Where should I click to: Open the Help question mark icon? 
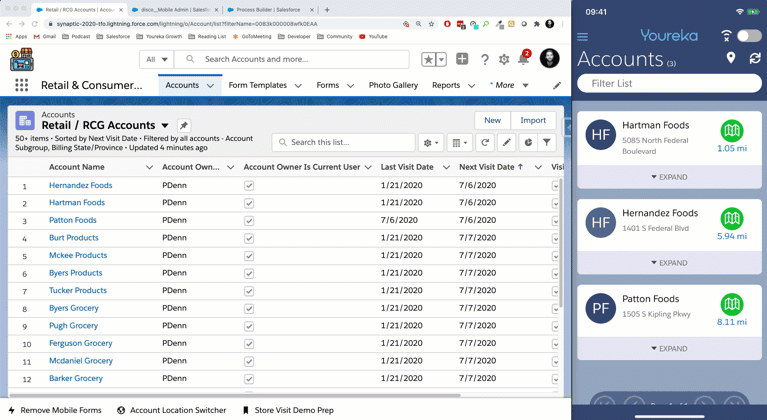point(484,60)
